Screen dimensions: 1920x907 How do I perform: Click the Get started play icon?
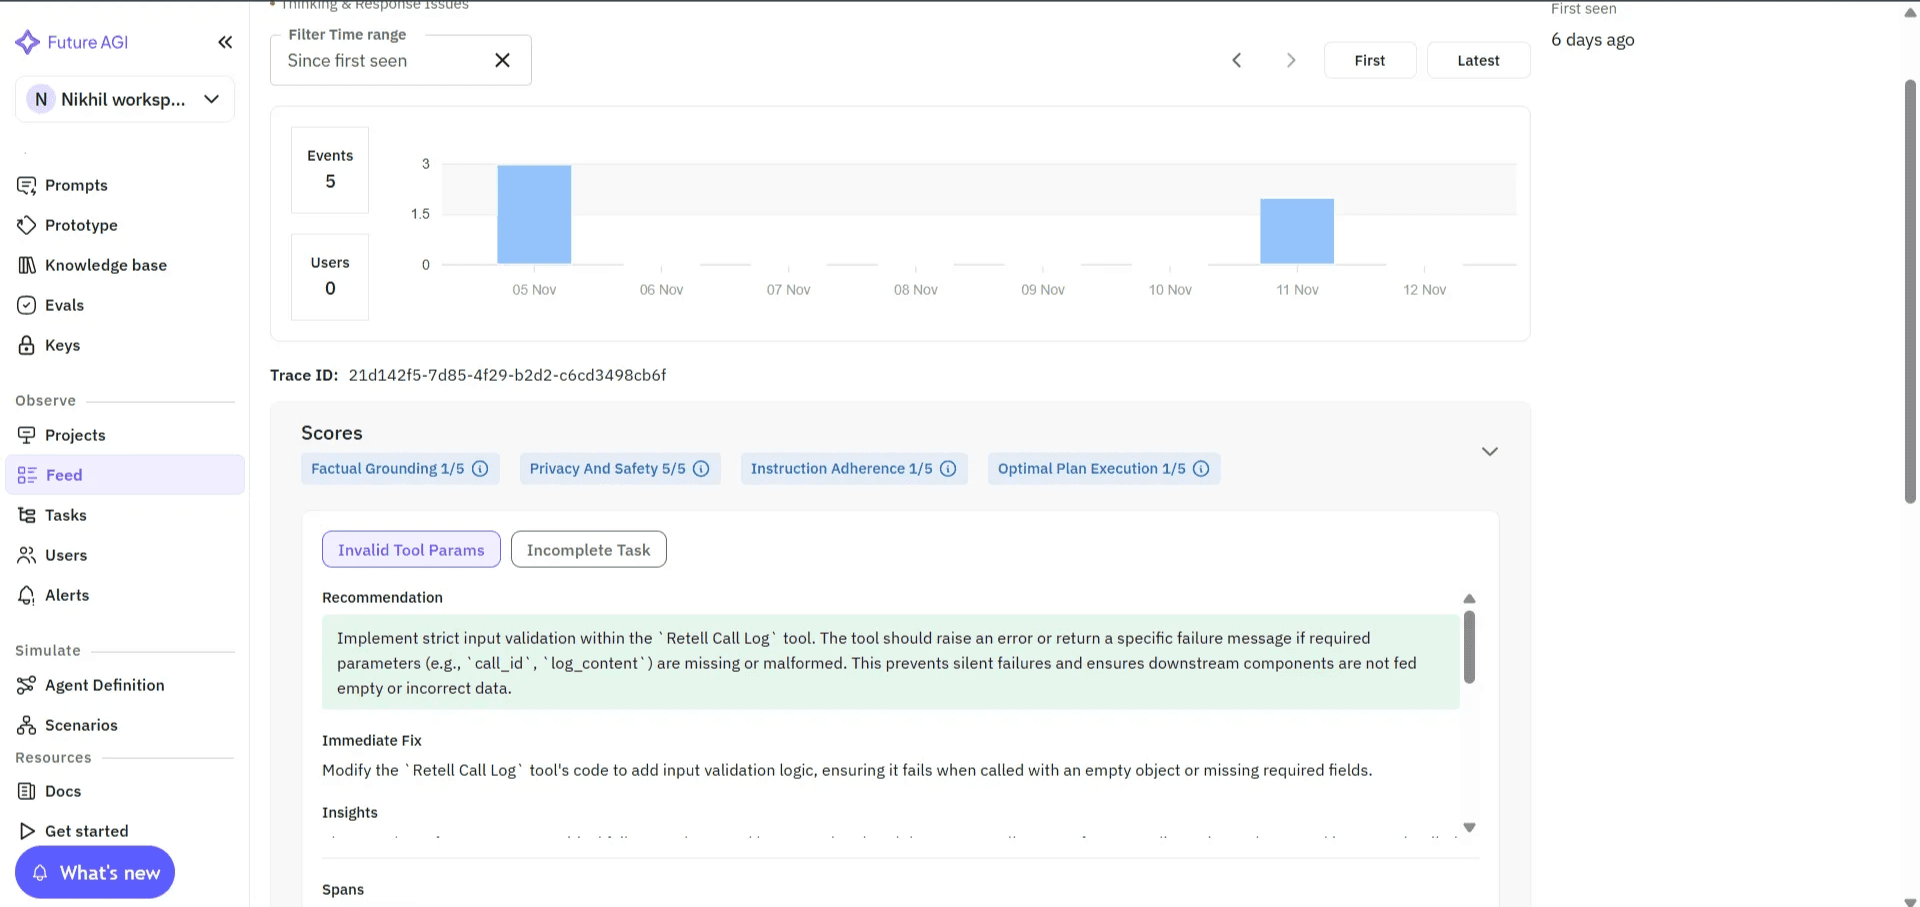27,831
